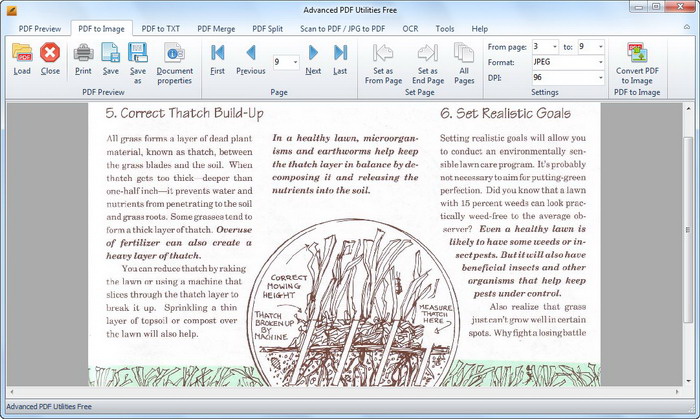Click the heading '5. Correct Thatch Build-Up'

184,113
